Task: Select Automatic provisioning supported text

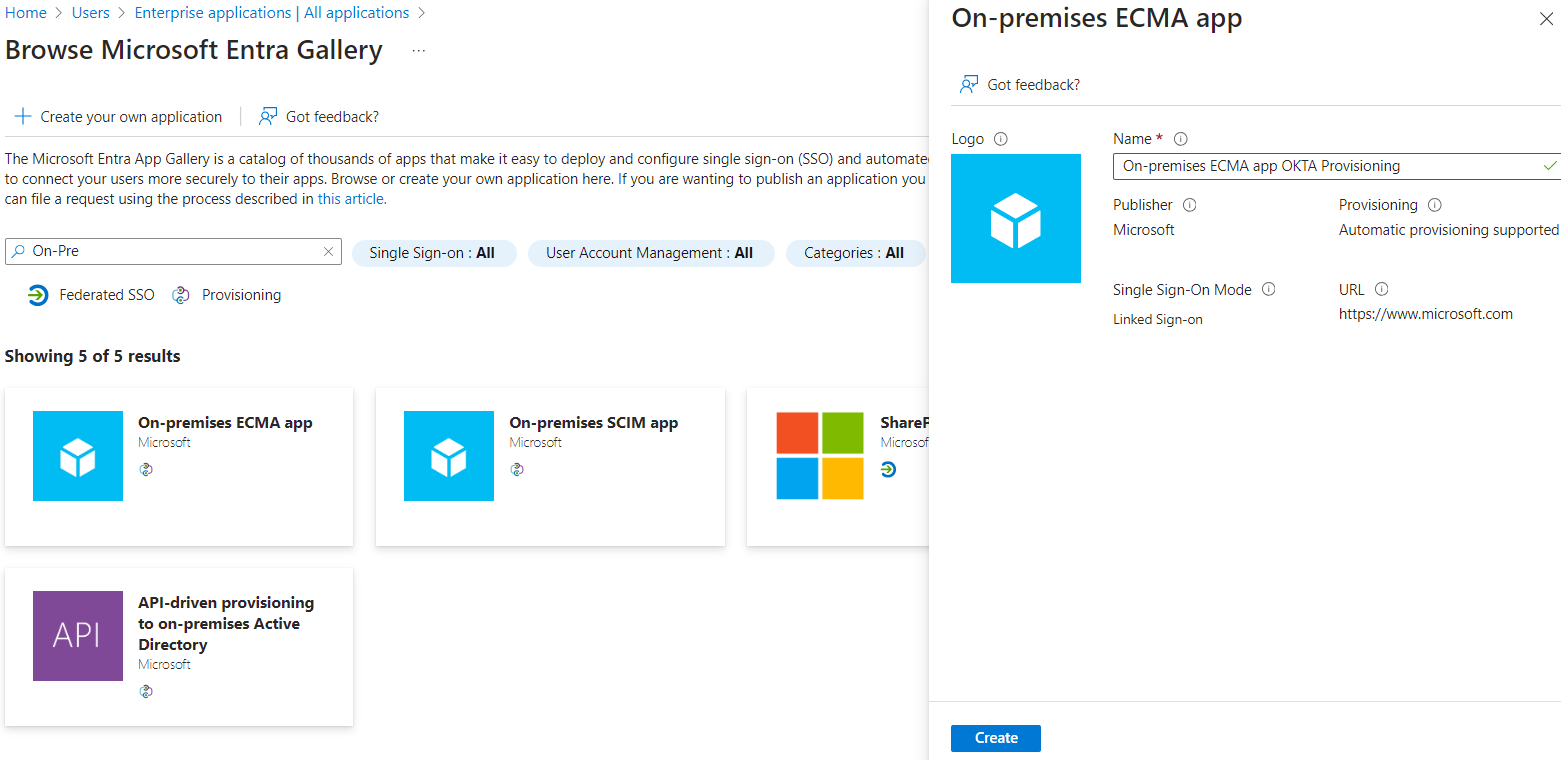Action: [1449, 230]
